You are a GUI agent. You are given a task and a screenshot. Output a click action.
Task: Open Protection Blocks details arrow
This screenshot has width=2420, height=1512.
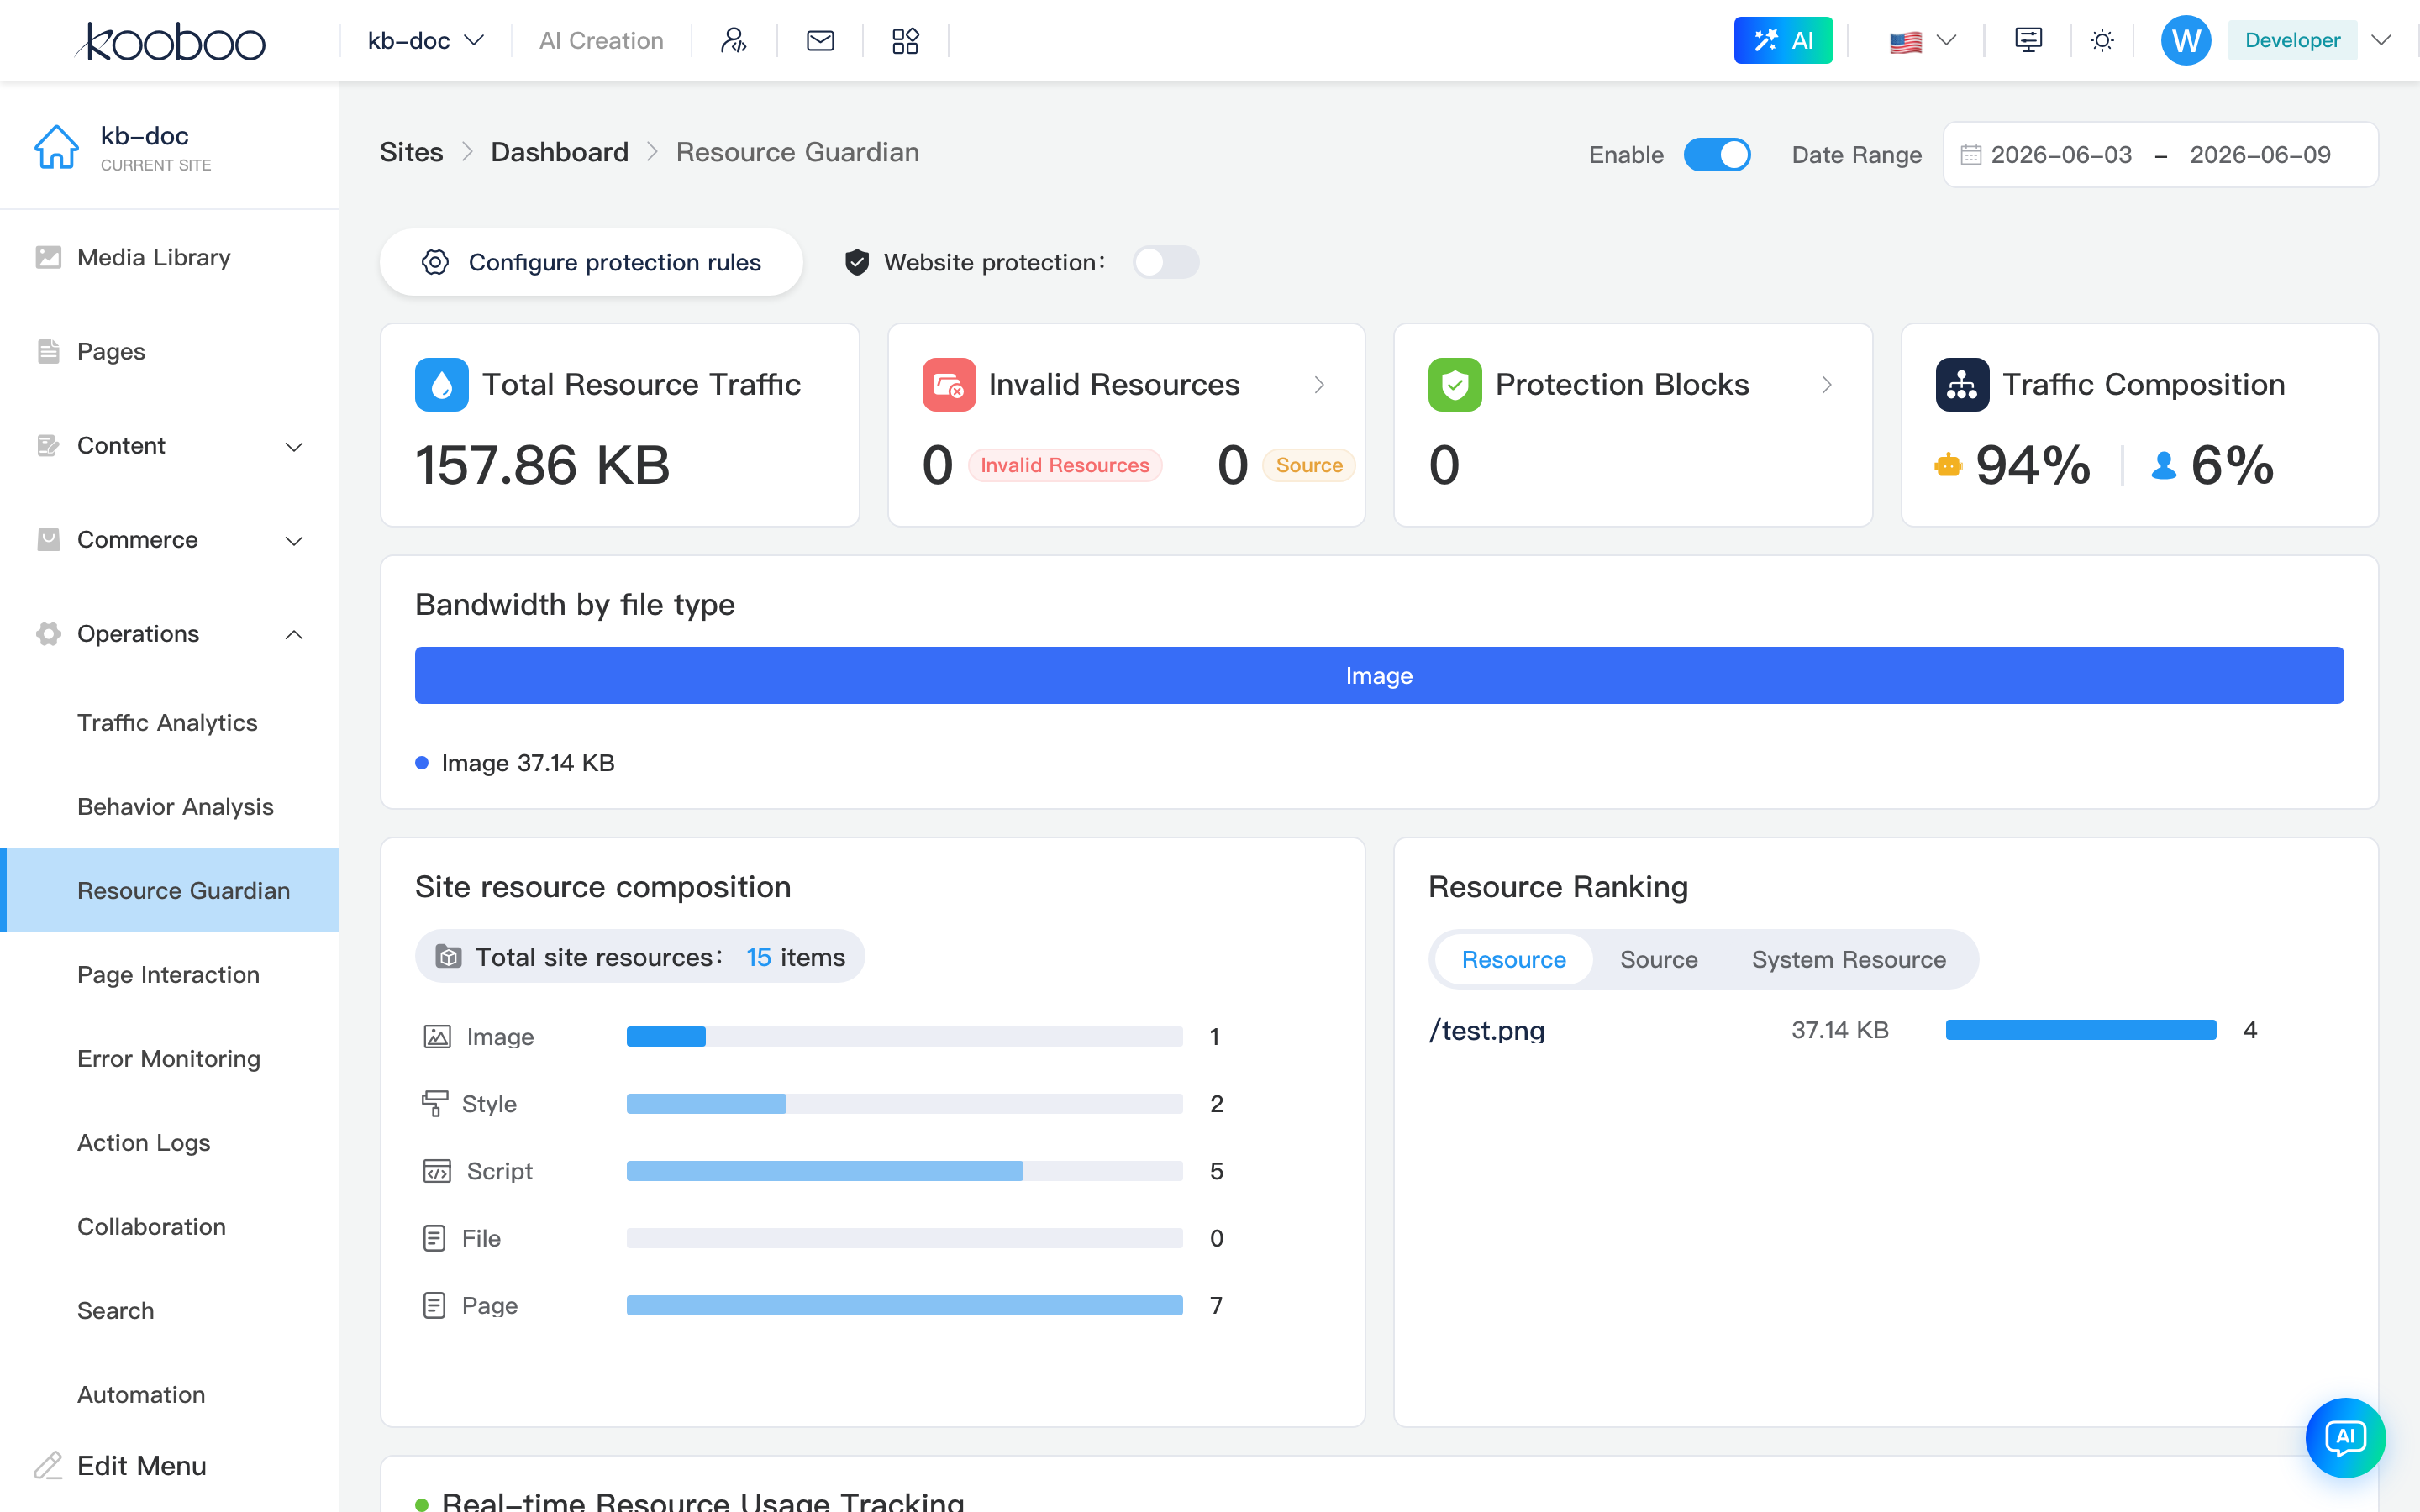pyautogui.click(x=1827, y=385)
